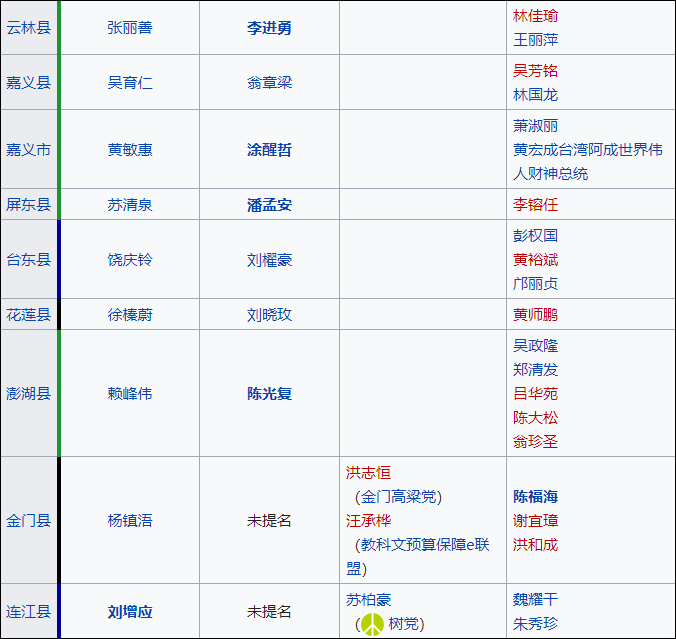This screenshot has width=676, height=639.
Task: Open the red 李镕任 link
Action: (x=535, y=204)
